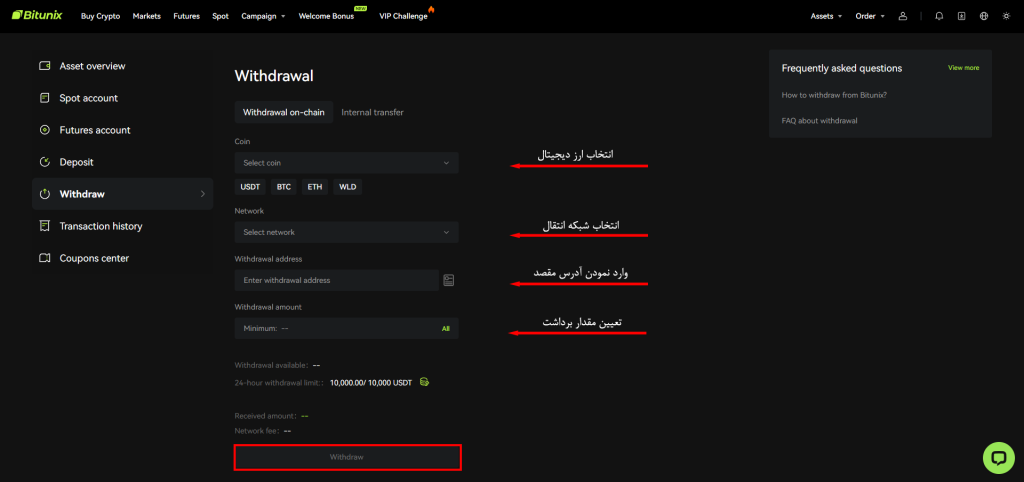Viewport: 1024px width, 482px height.
Task: Open the live chat support bubble
Action: (999, 458)
